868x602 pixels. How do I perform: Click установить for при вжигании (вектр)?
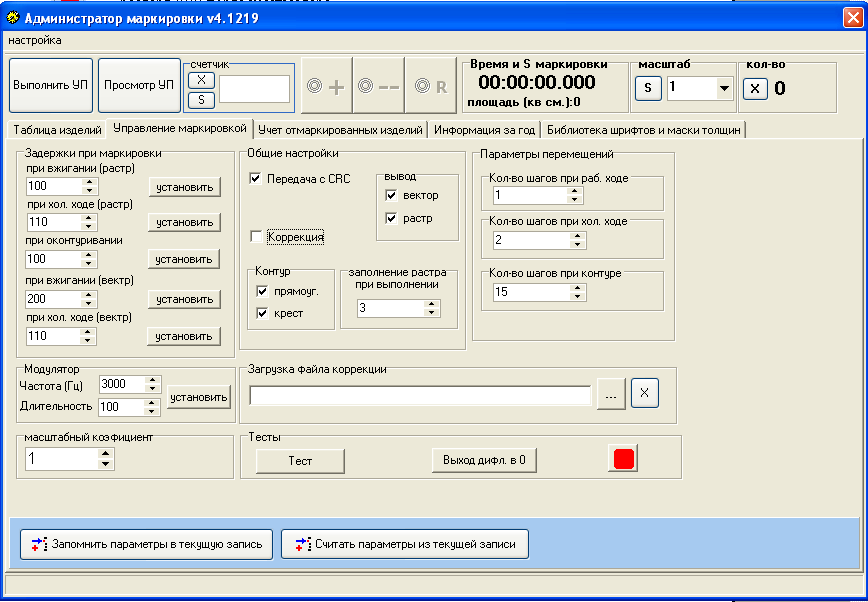(185, 299)
